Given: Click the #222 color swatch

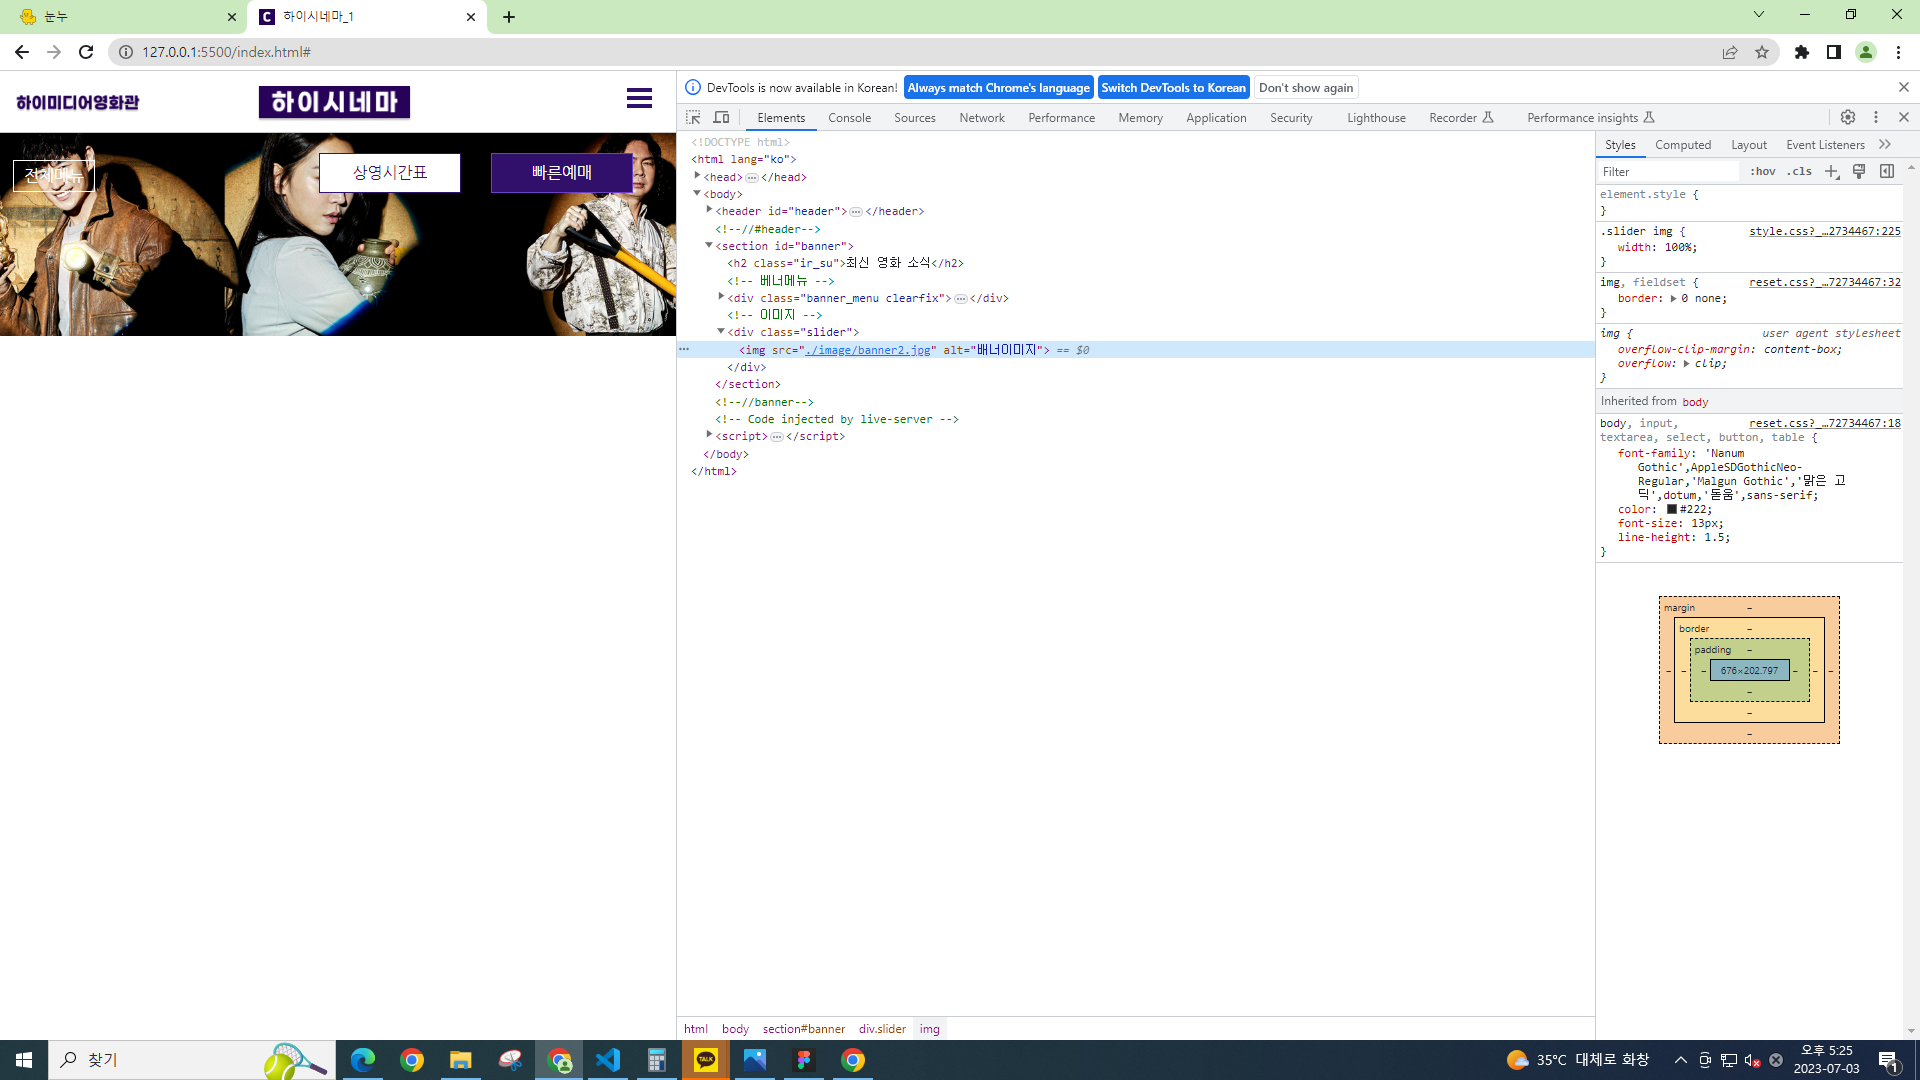Looking at the screenshot, I should [x=1671, y=509].
